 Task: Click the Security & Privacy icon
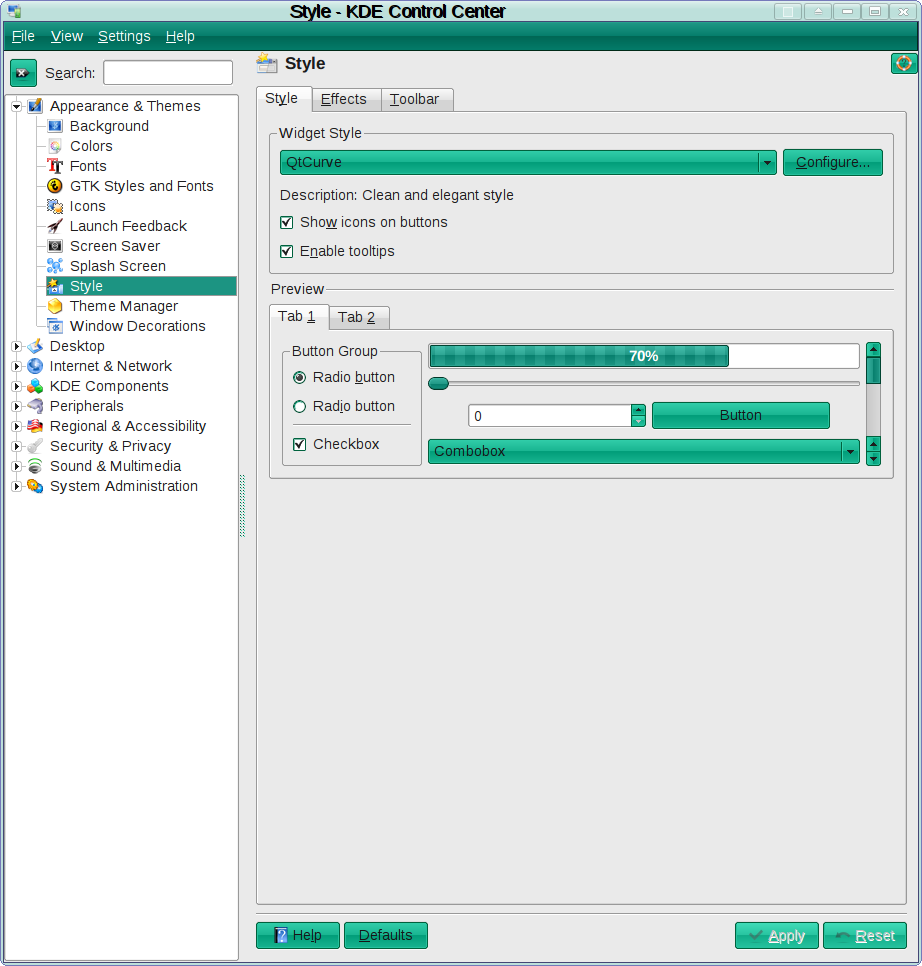35,447
